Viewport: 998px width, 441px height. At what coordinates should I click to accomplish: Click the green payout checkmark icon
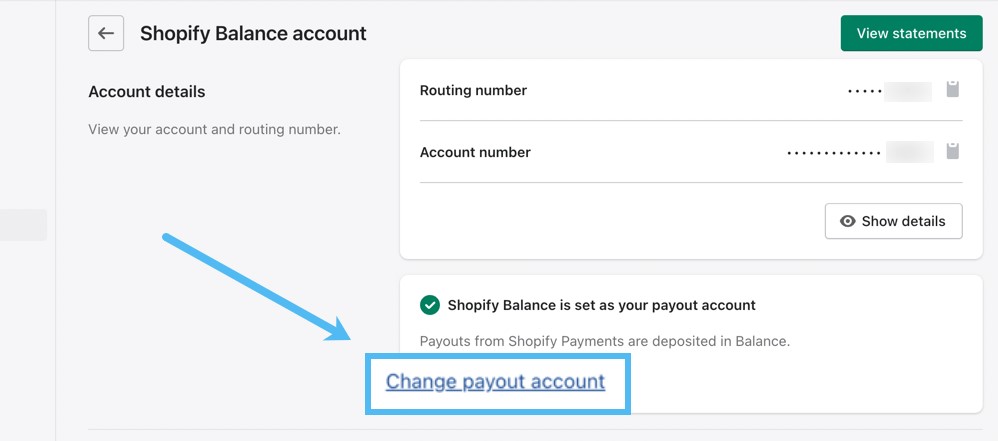coord(430,305)
